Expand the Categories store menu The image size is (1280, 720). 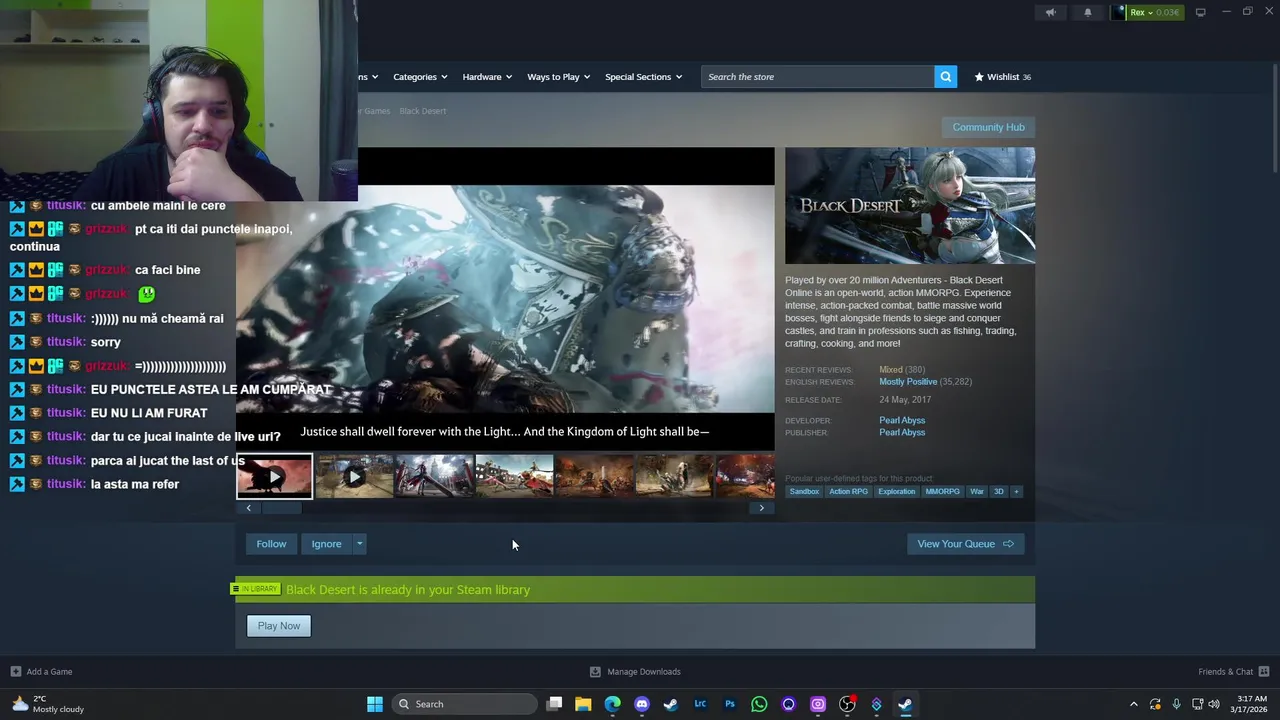pyautogui.click(x=420, y=77)
